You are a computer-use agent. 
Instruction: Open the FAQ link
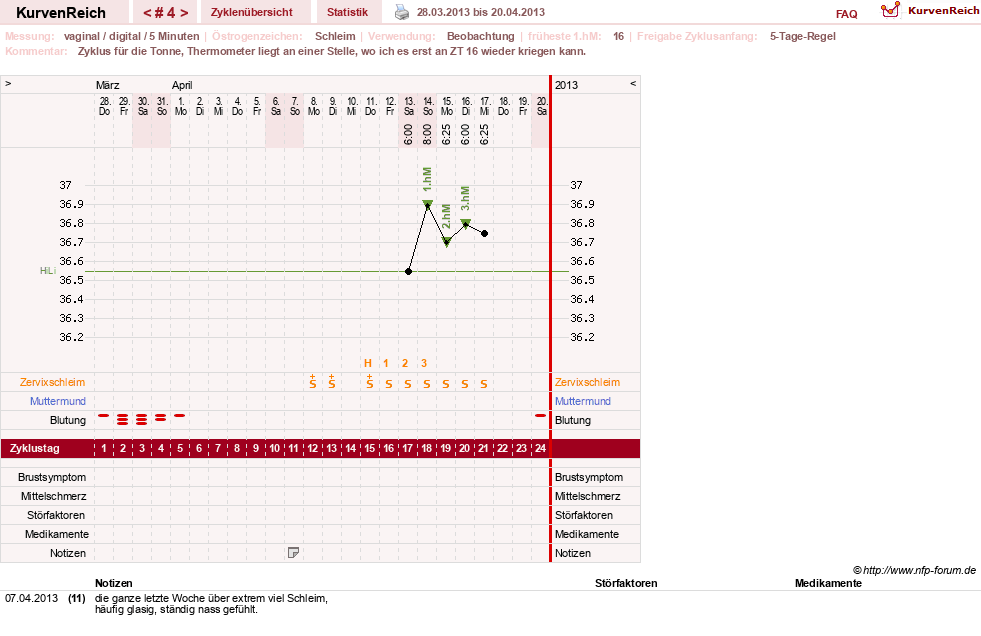click(x=846, y=14)
